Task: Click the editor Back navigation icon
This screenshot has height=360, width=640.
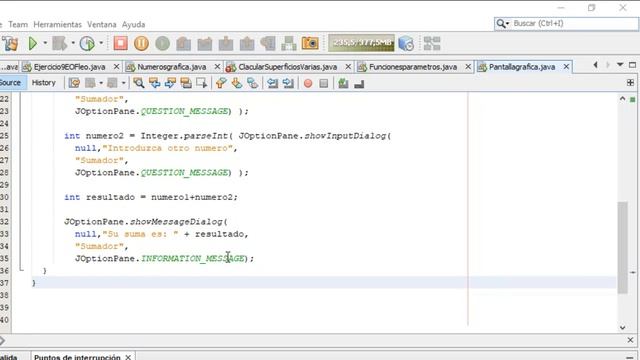Action: 90,83
